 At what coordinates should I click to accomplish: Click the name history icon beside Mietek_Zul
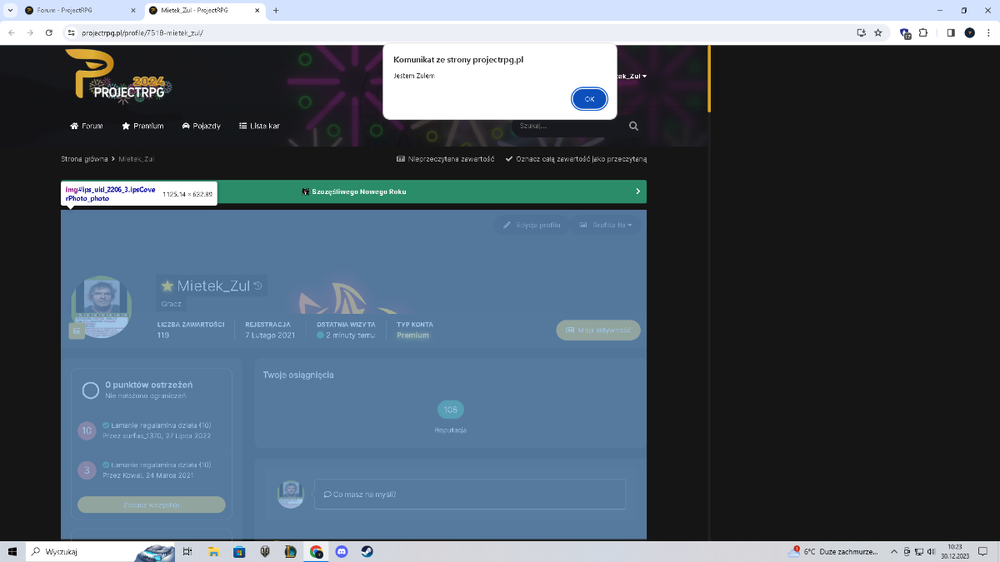[258, 286]
